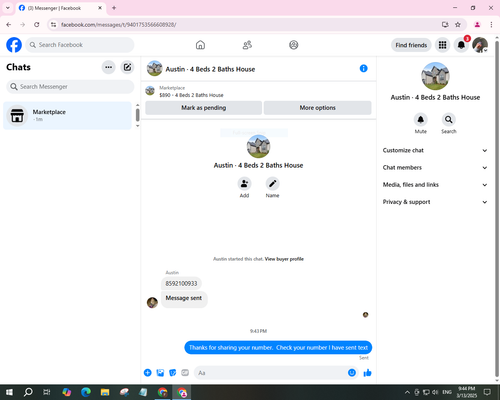The height and width of the screenshot is (400, 500).
Task: Show hidden system tray icons
Action: coord(407,392)
